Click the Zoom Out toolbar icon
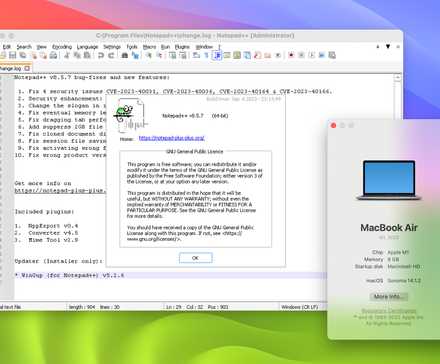 point(159,55)
